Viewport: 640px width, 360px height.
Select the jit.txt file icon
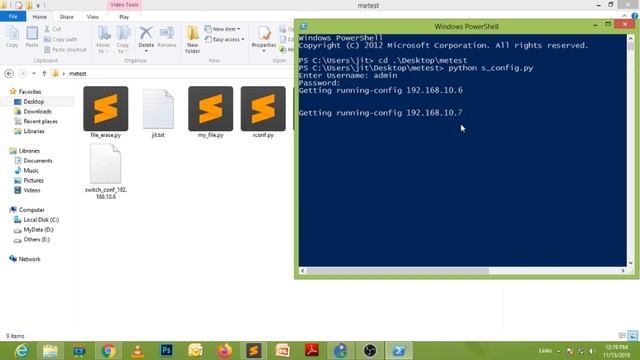pyautogui.click(x=158, y=109)
